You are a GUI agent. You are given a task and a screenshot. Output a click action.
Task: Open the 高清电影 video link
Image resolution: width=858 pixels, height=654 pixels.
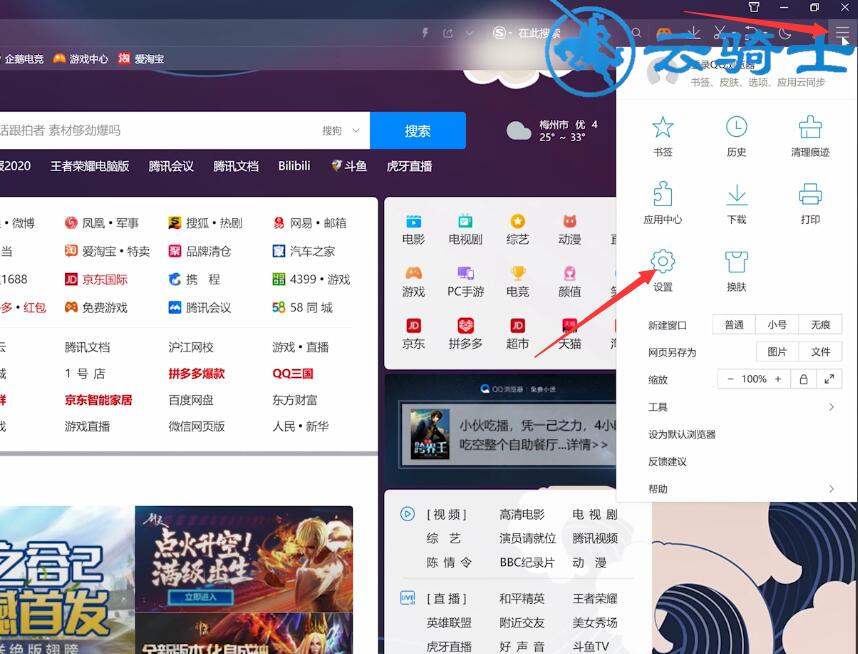pyautogui.click(x=521, y=514)
